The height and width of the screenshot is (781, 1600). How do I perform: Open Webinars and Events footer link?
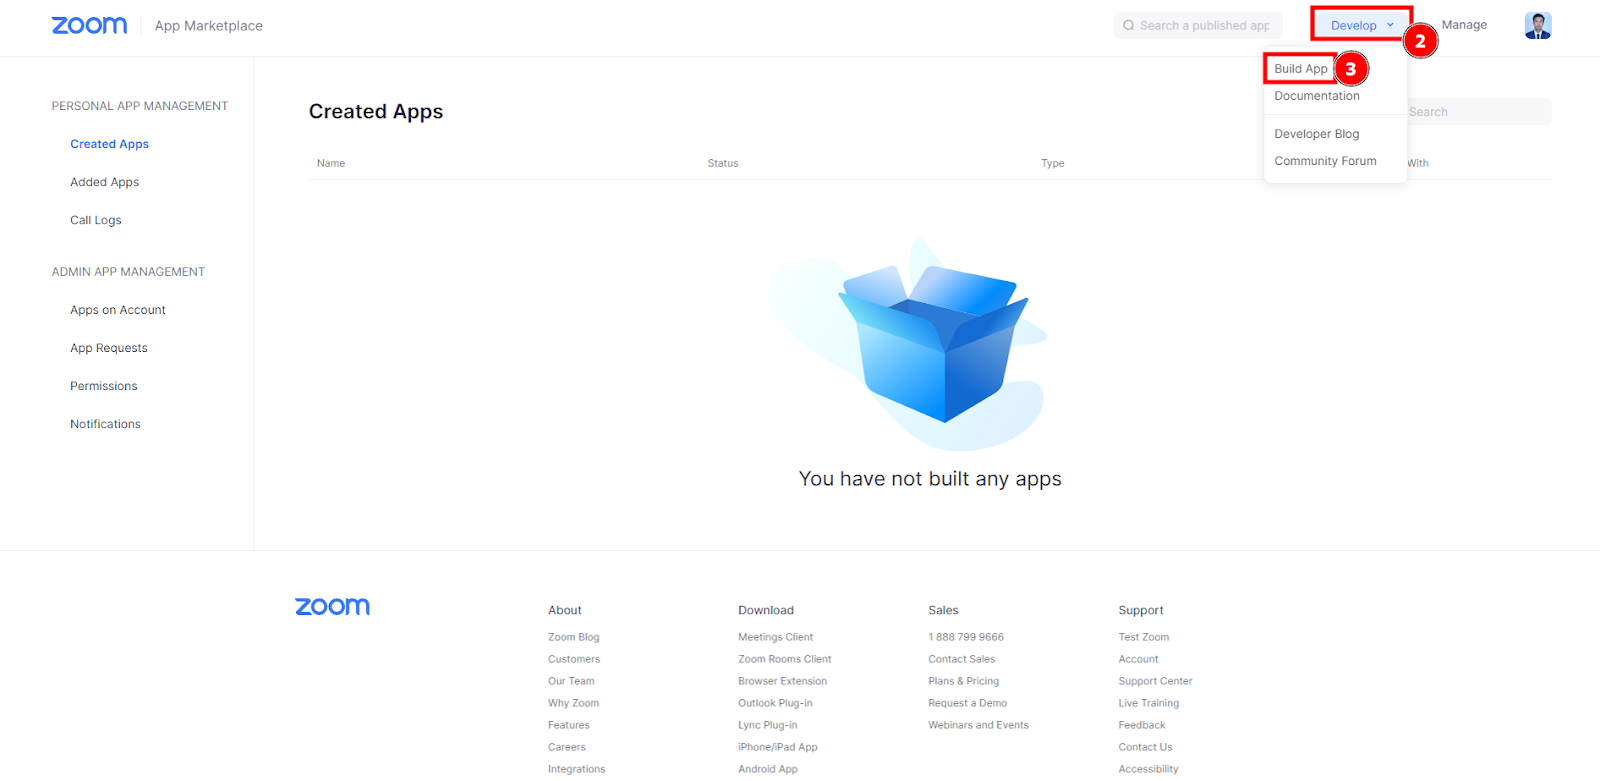pos(978,725)
